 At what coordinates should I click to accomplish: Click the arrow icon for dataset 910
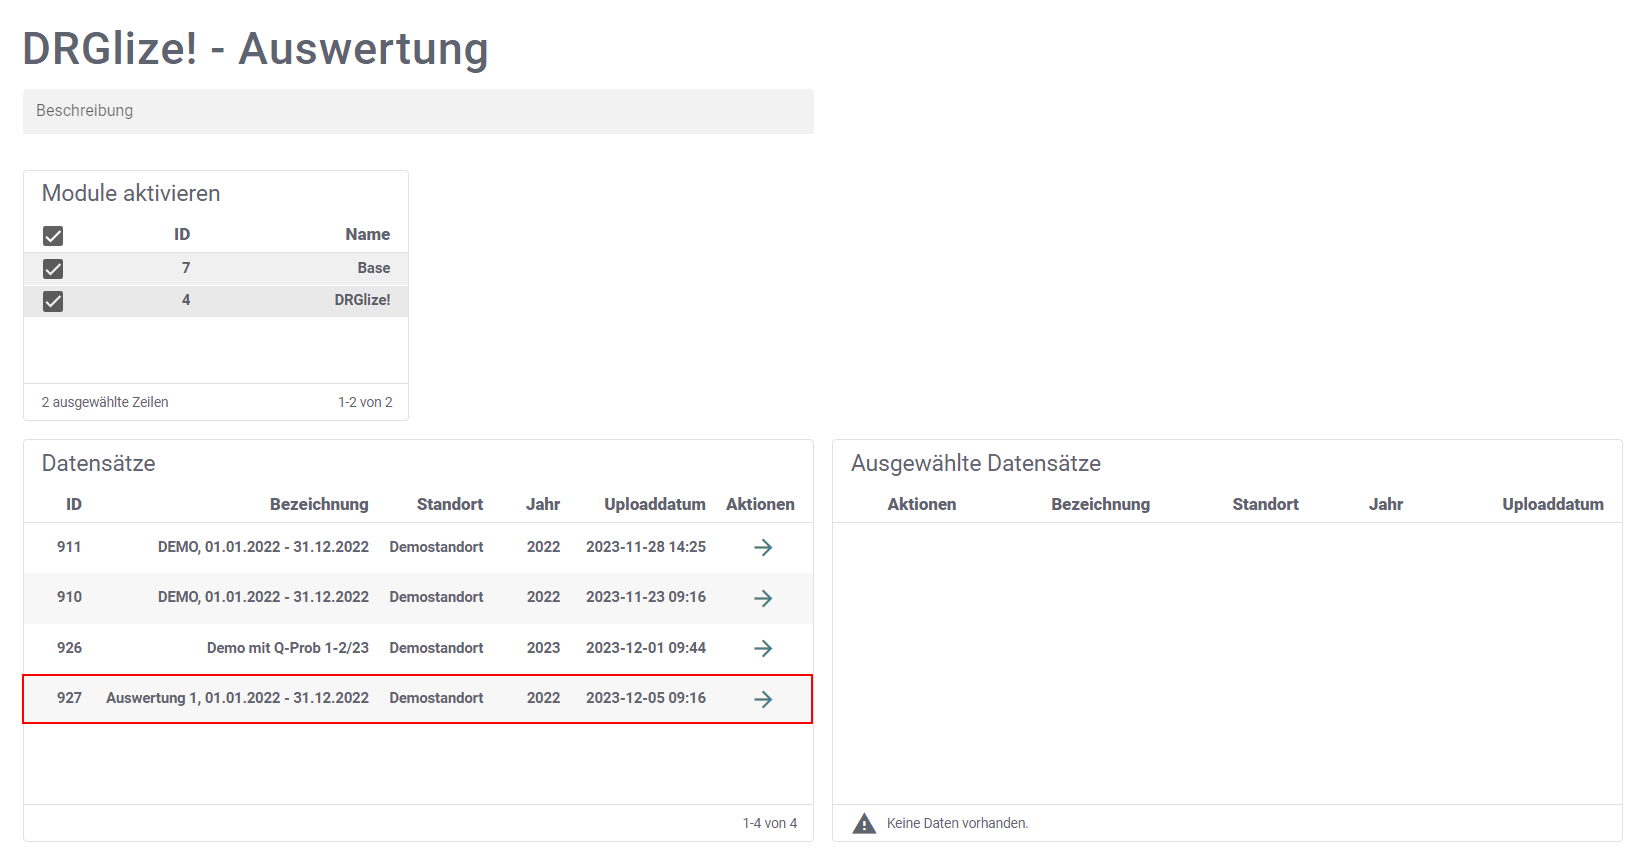(x=763, y=598)
